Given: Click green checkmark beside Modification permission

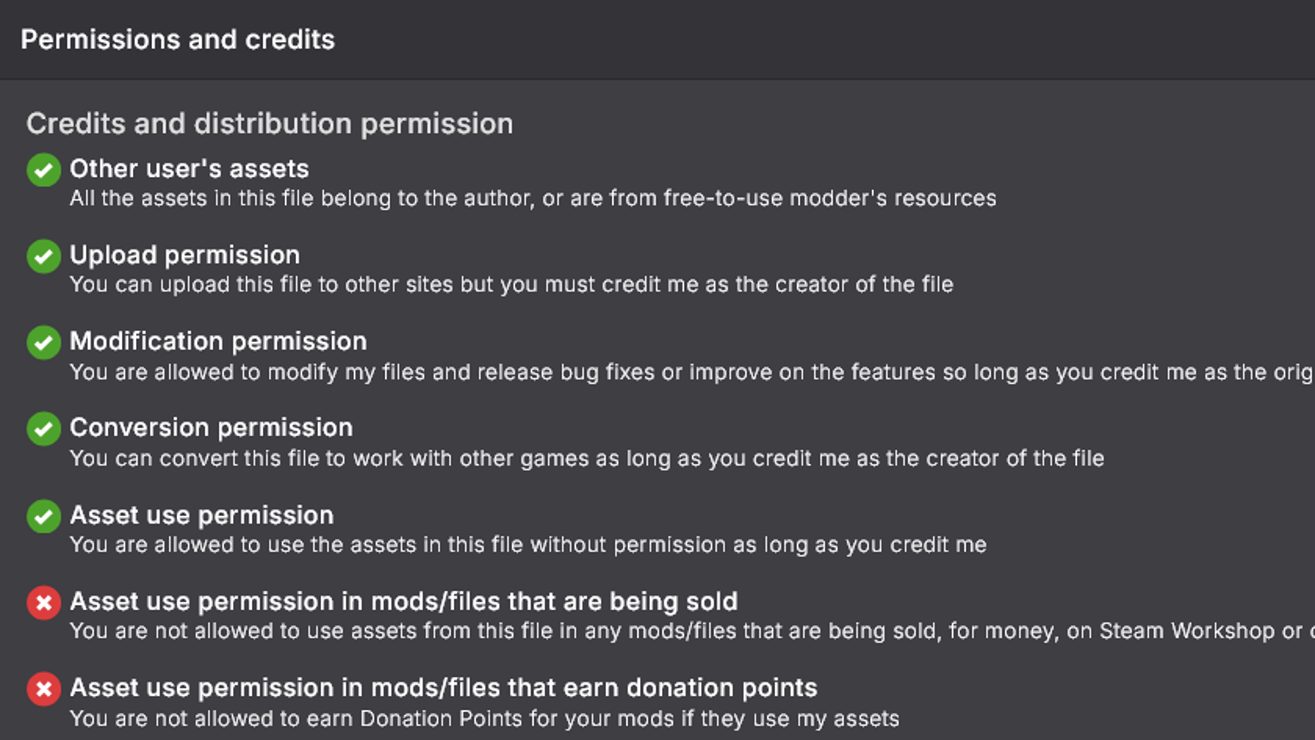Looking at the screenshot, I should click(x=43, y=342).
